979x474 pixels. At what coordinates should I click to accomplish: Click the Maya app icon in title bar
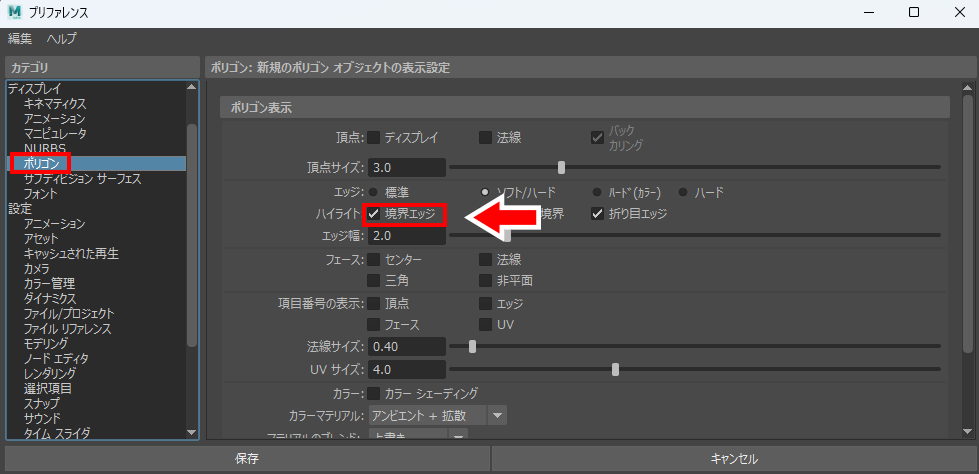click(15, 13)
